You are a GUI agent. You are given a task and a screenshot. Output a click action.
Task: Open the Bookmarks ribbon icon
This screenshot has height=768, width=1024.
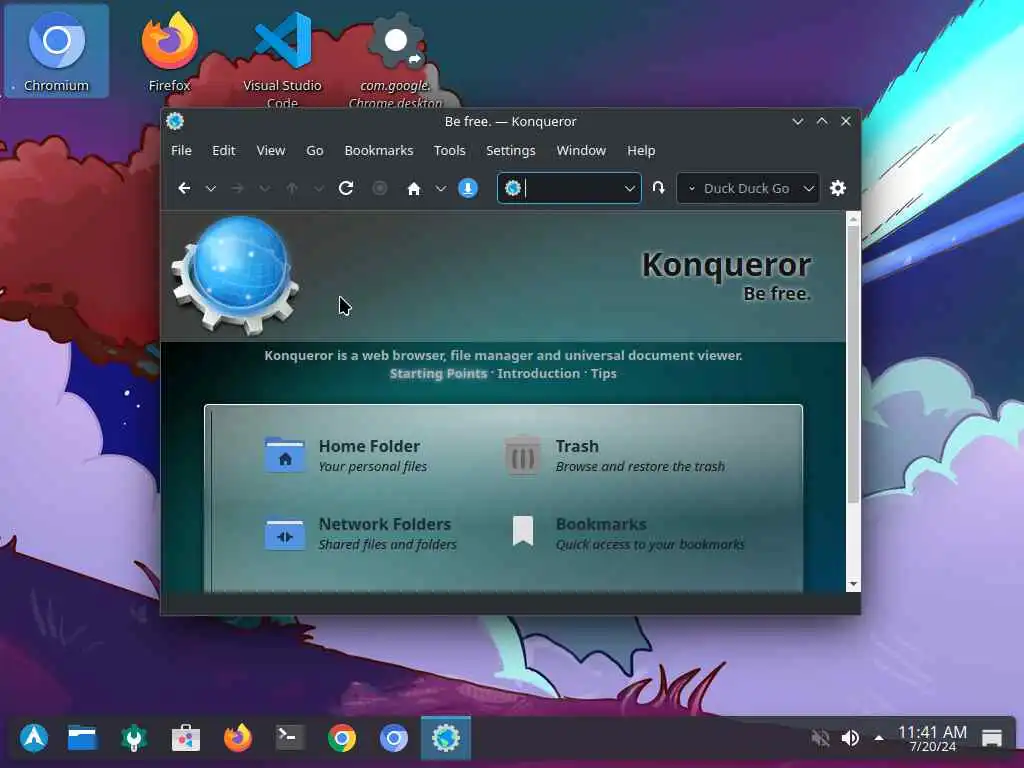click(523, 531)
